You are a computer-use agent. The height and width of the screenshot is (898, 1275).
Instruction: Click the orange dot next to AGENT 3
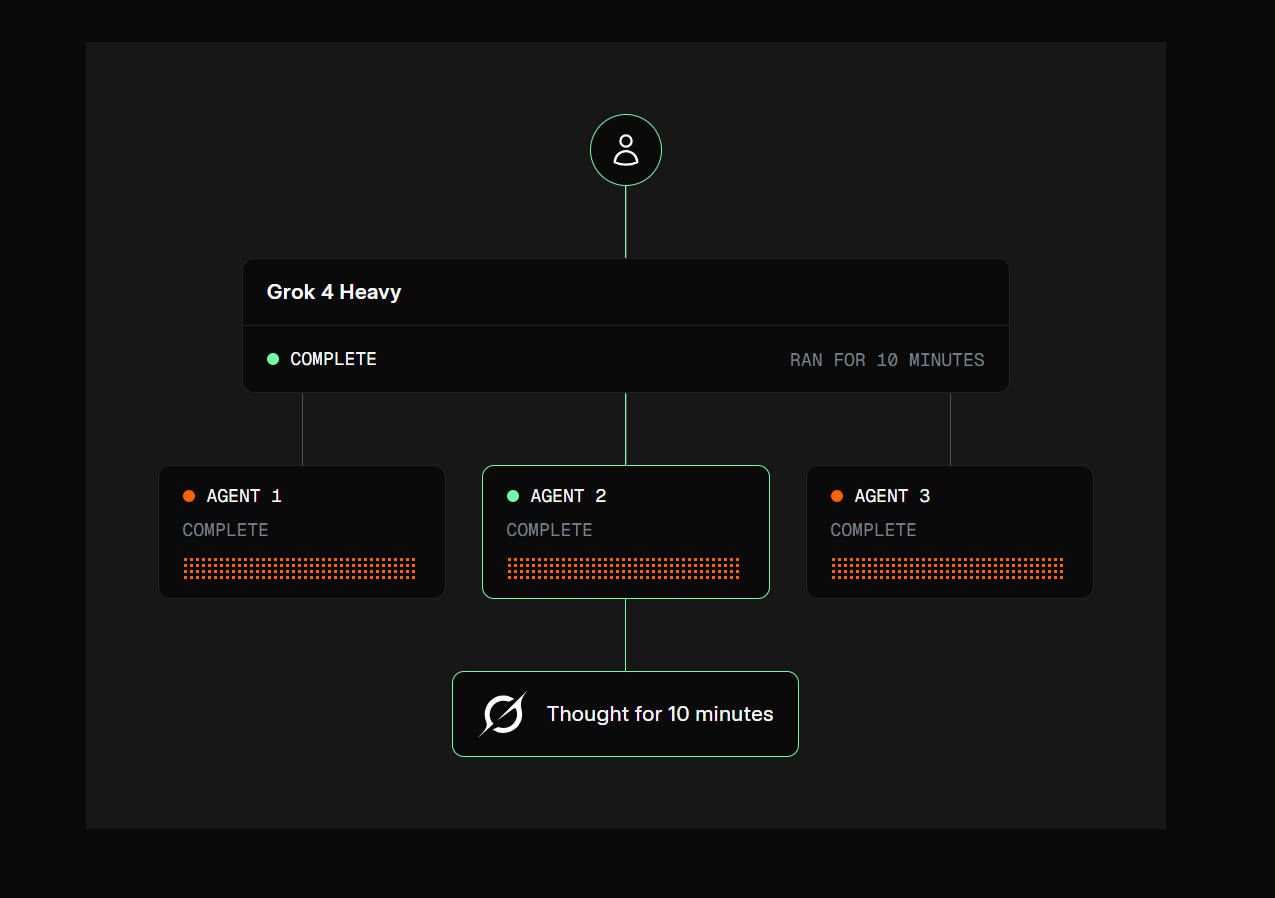[837, 496]
